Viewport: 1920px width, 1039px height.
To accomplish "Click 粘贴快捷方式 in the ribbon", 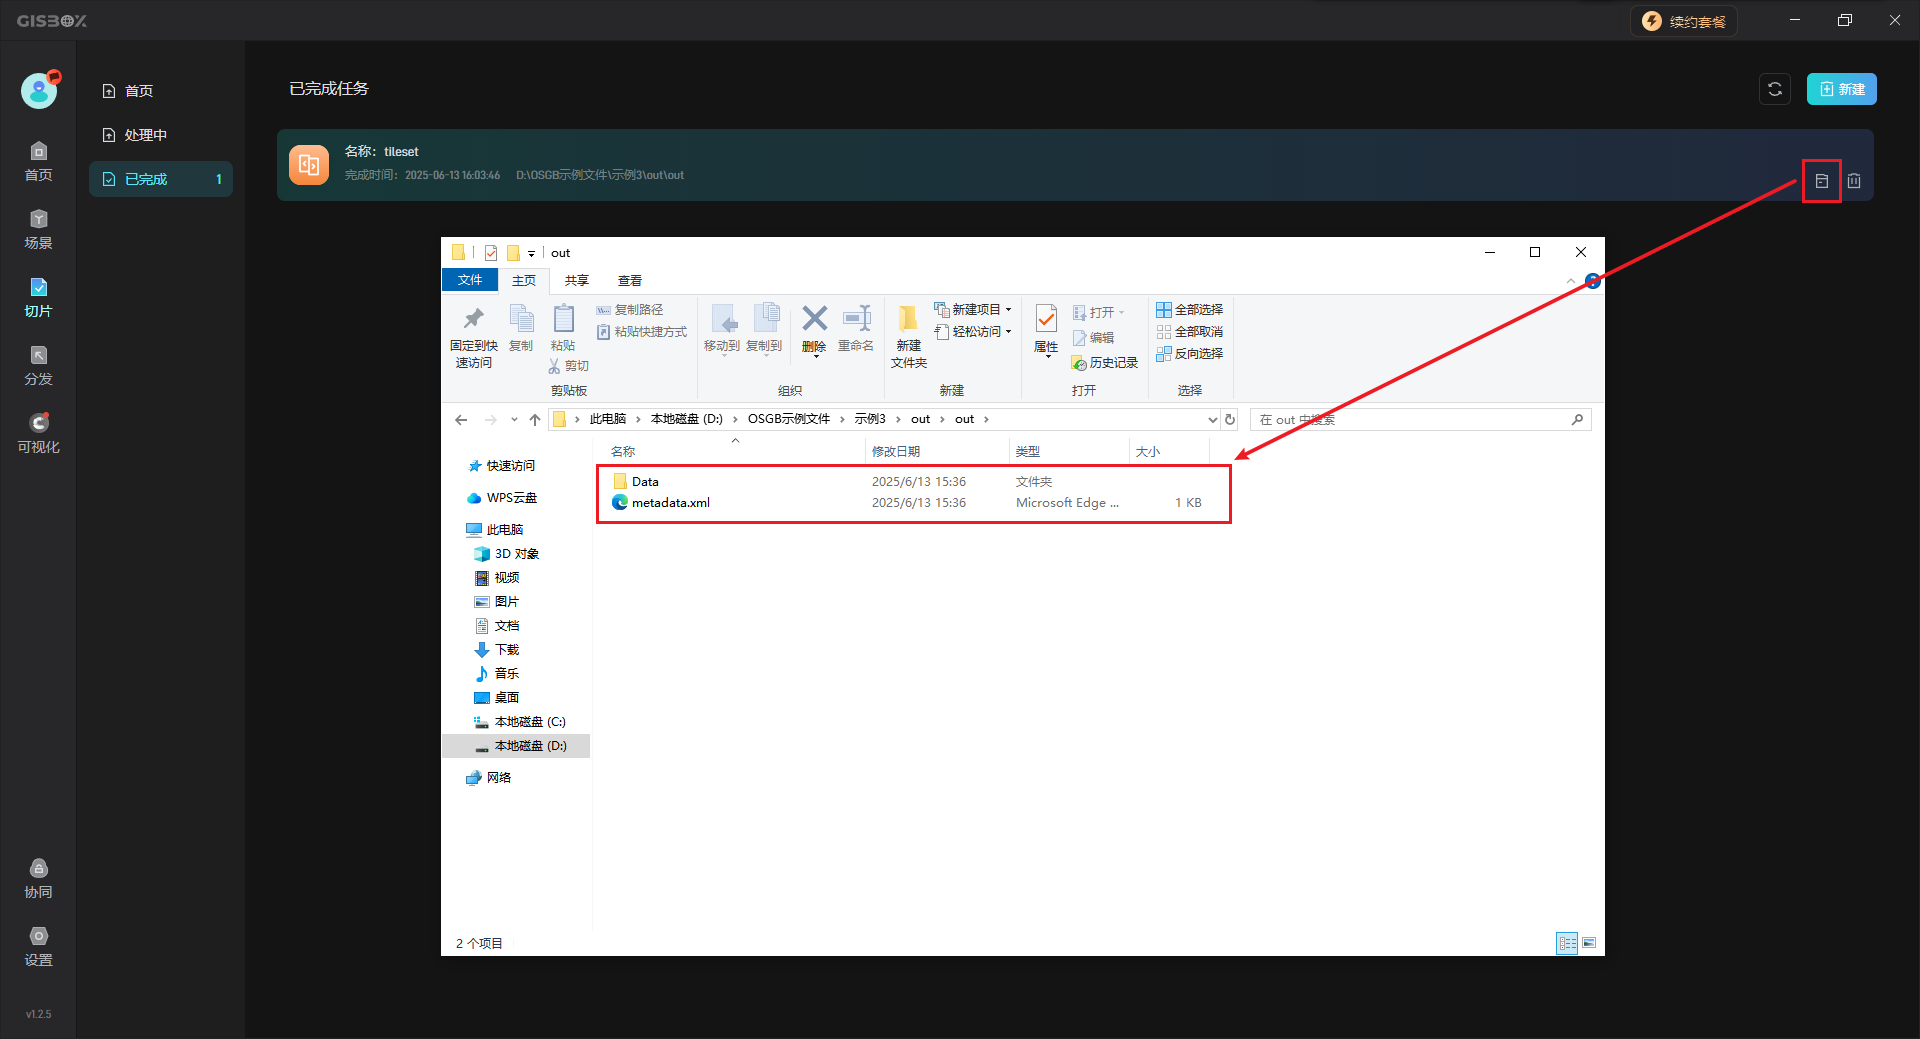I will tap(642, 332).
